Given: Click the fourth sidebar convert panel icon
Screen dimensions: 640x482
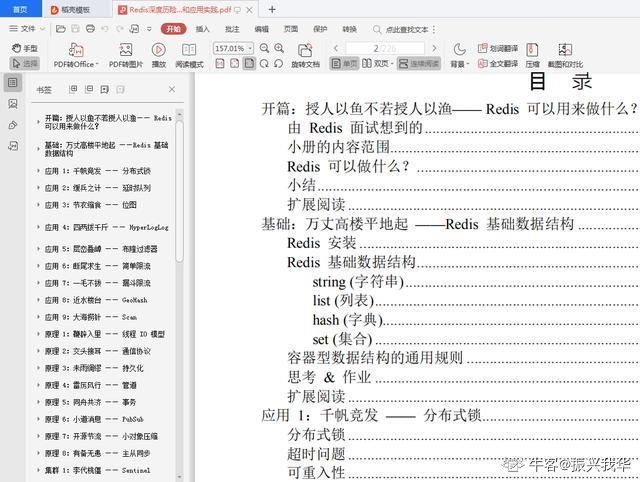Looking at the screenshot, I should (13, 146).
